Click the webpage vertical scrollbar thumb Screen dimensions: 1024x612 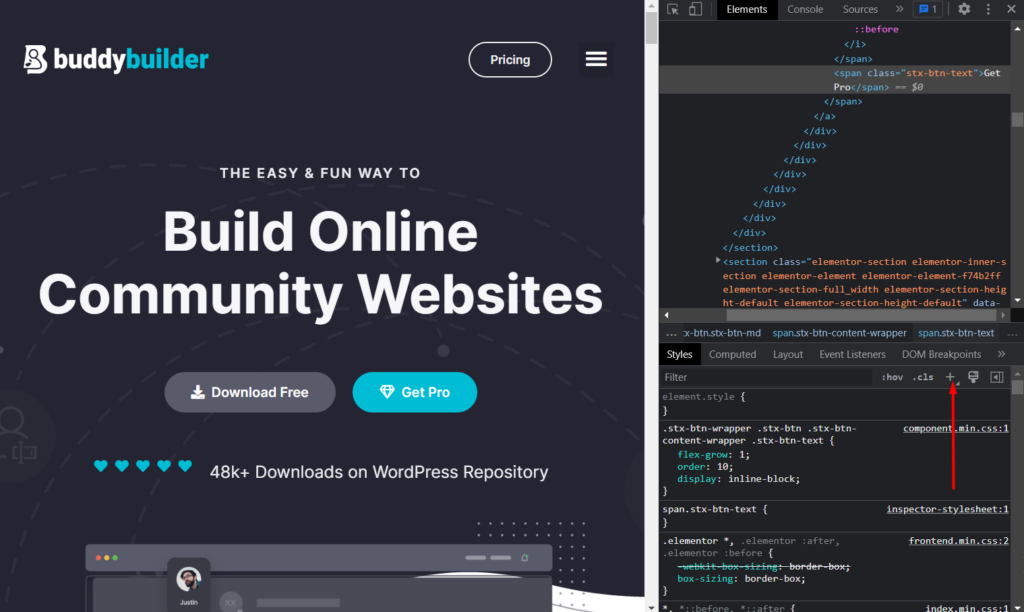tap(651, 27)
